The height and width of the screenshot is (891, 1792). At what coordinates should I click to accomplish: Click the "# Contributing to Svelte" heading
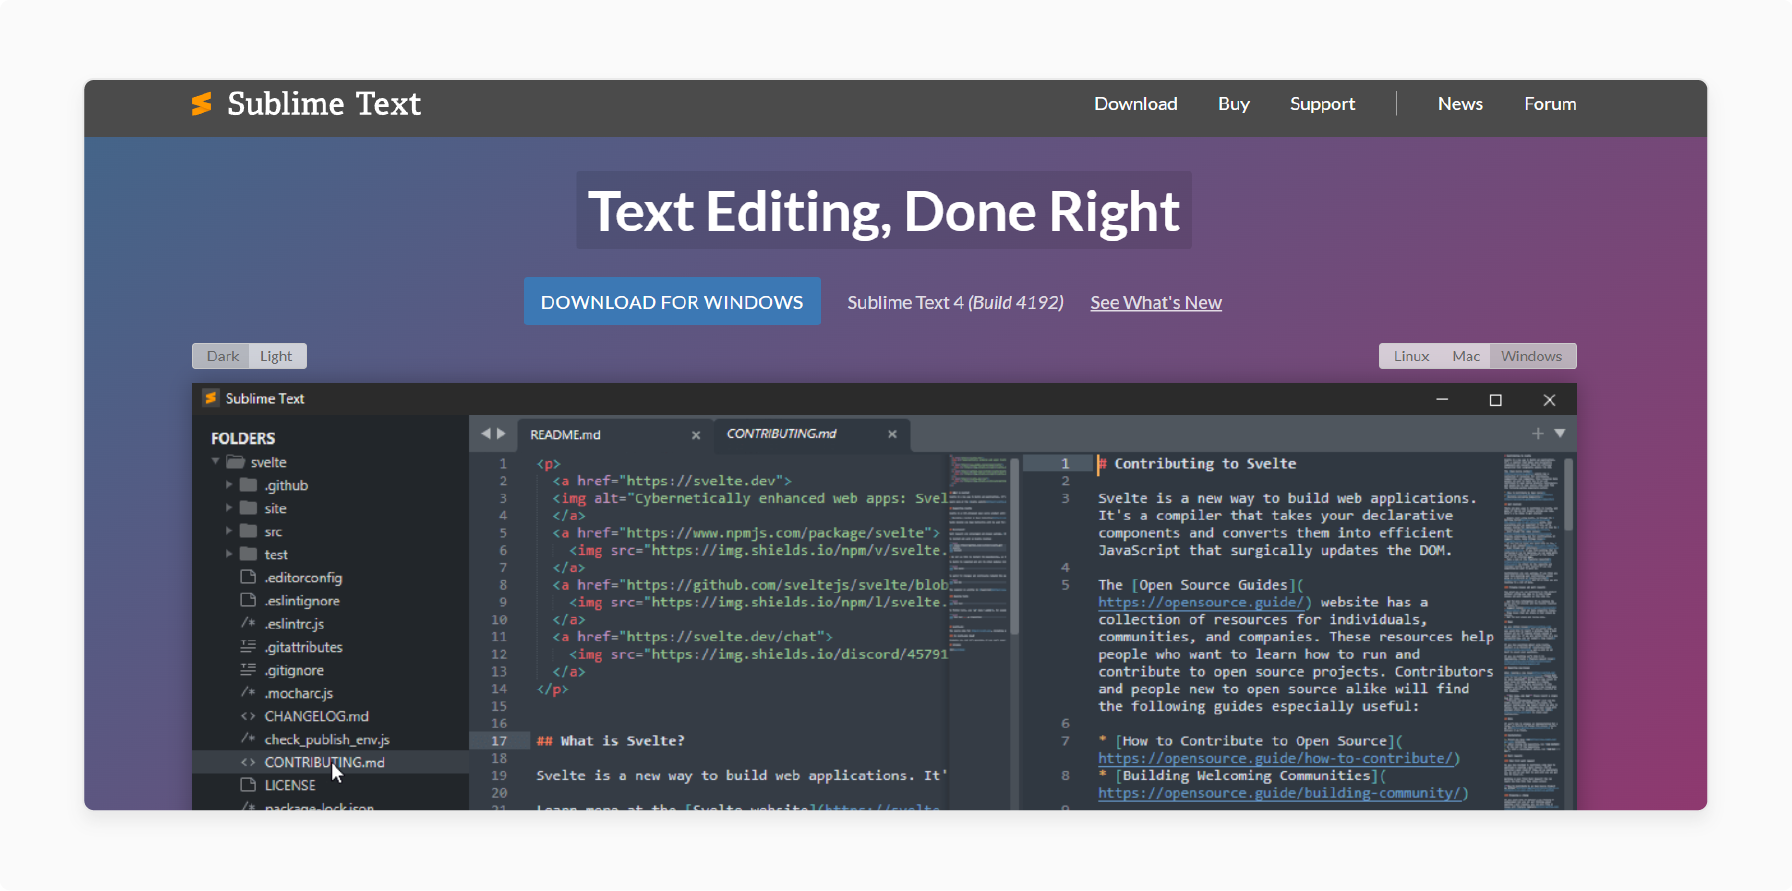1197,464
